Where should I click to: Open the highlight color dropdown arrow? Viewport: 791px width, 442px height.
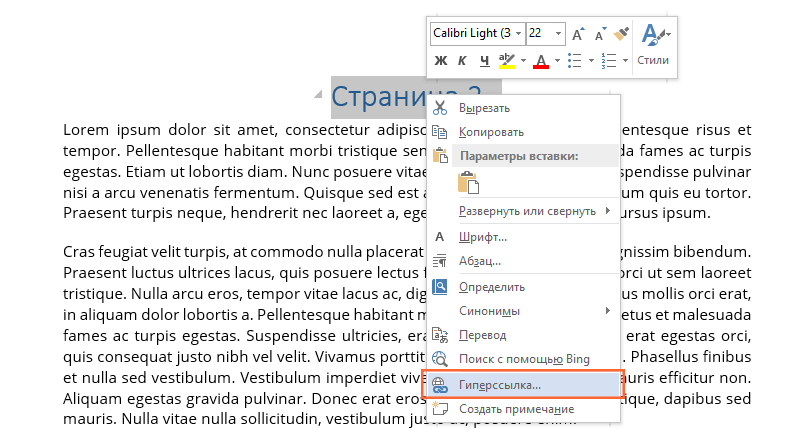(x=523, y=61)
